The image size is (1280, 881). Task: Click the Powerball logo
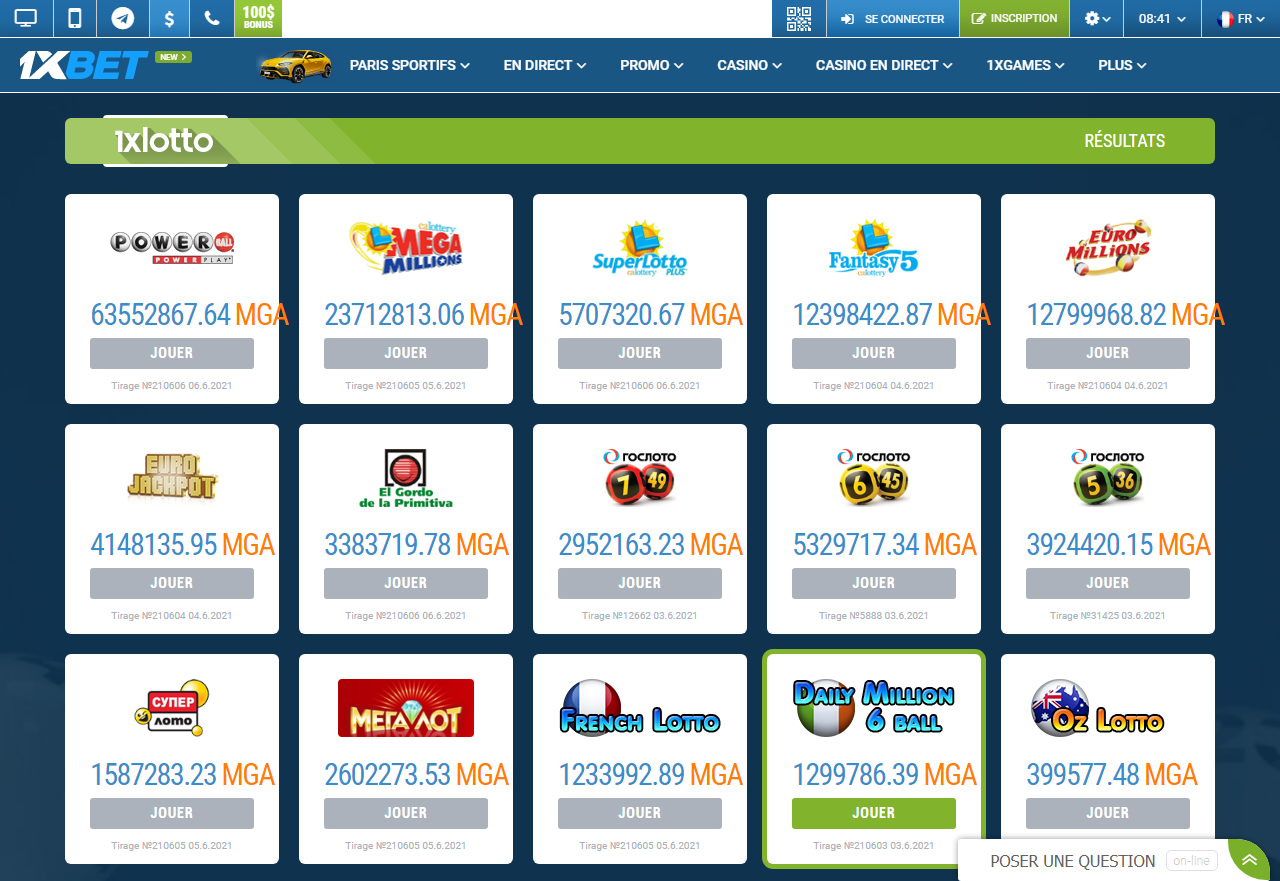pyautogui.click(x=172, y=247)
